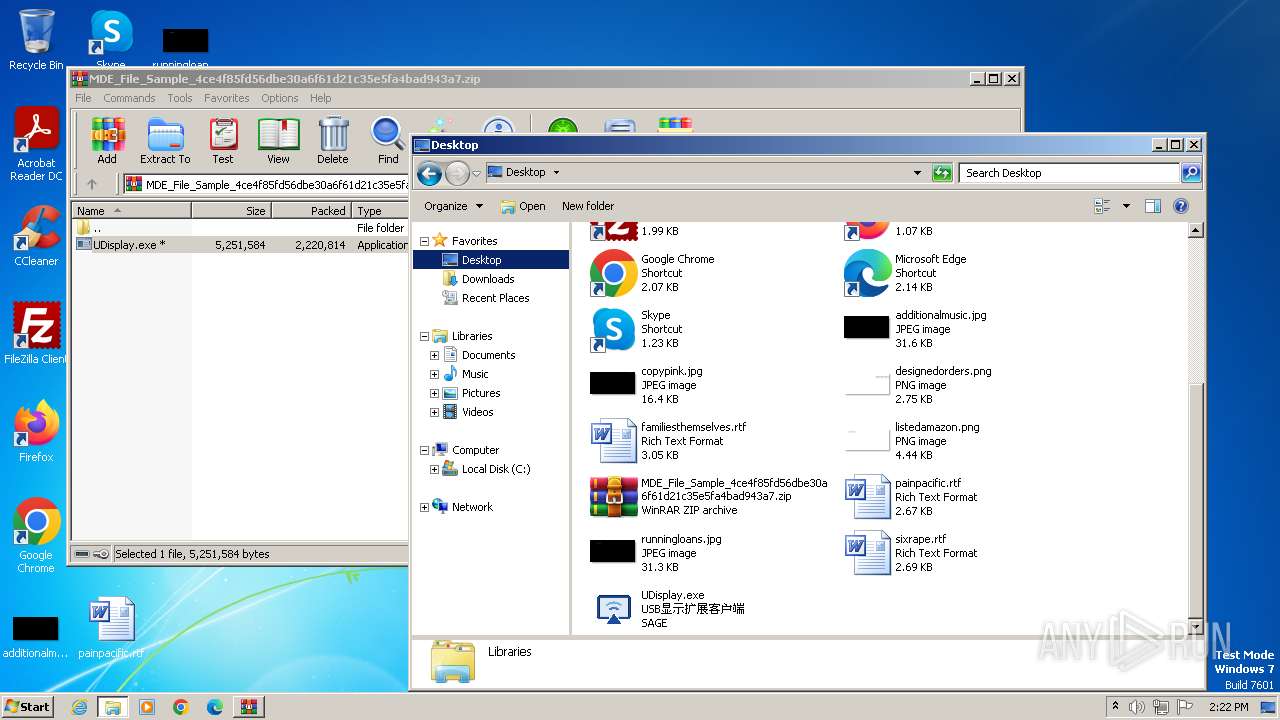1280x720 pixels.
Task: Select UDisplay.exe row in WinRAR list
Action: [x=240, y=244]
